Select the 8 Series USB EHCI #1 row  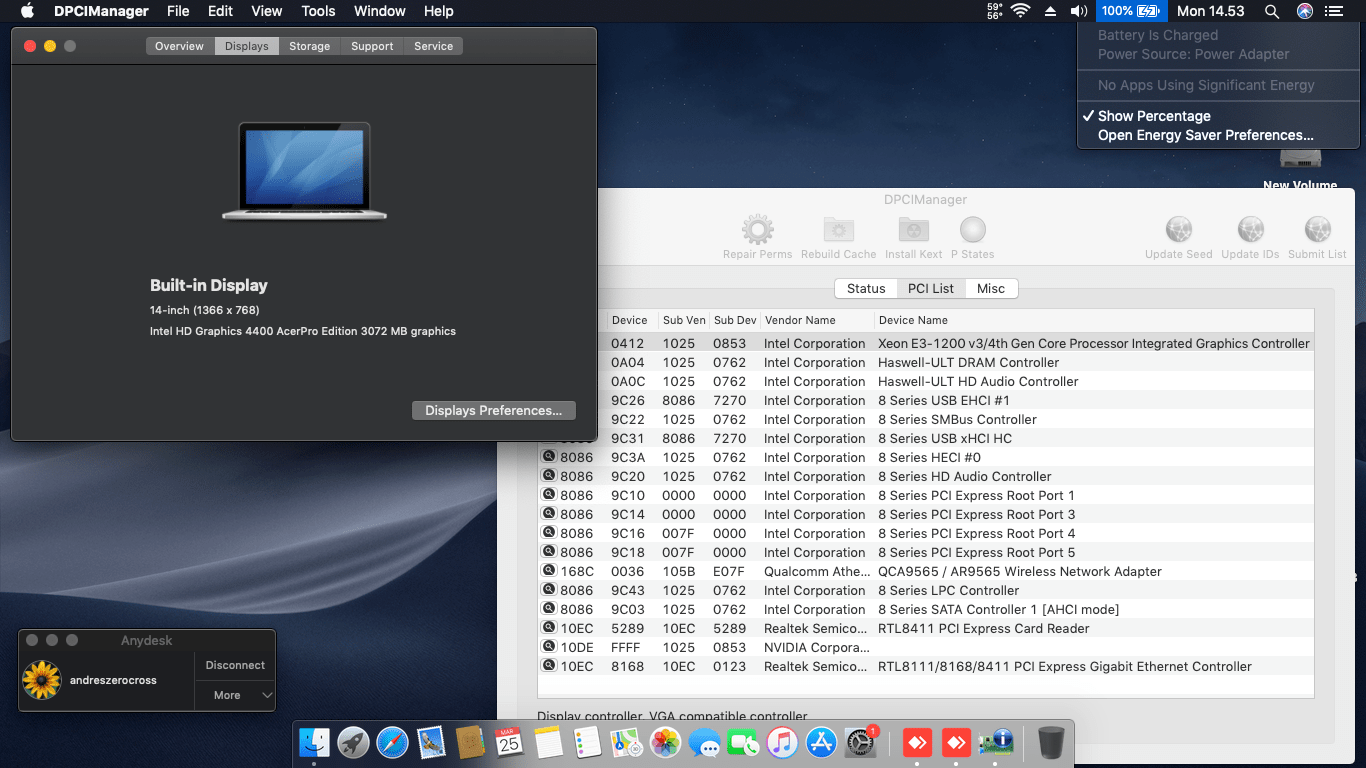(925, 400)
